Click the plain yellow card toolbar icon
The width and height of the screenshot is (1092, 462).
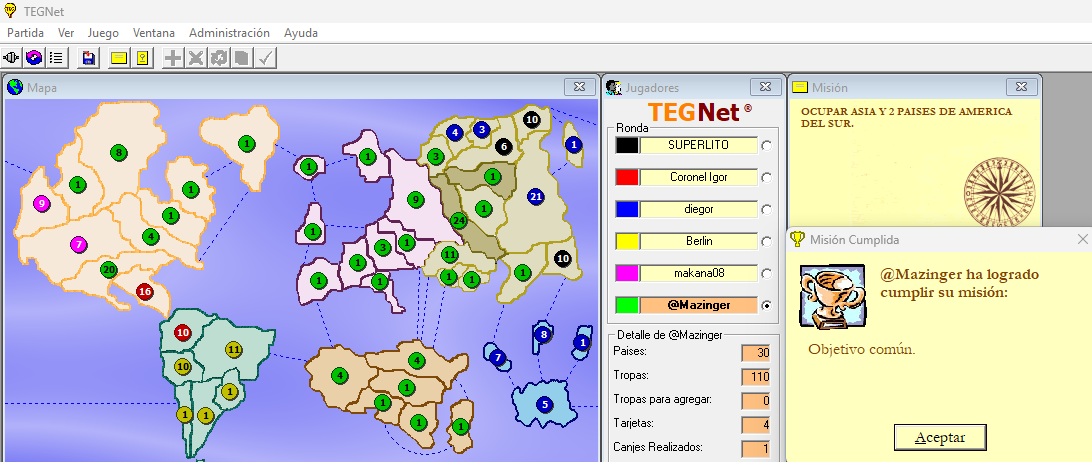(x=119, y=58)
